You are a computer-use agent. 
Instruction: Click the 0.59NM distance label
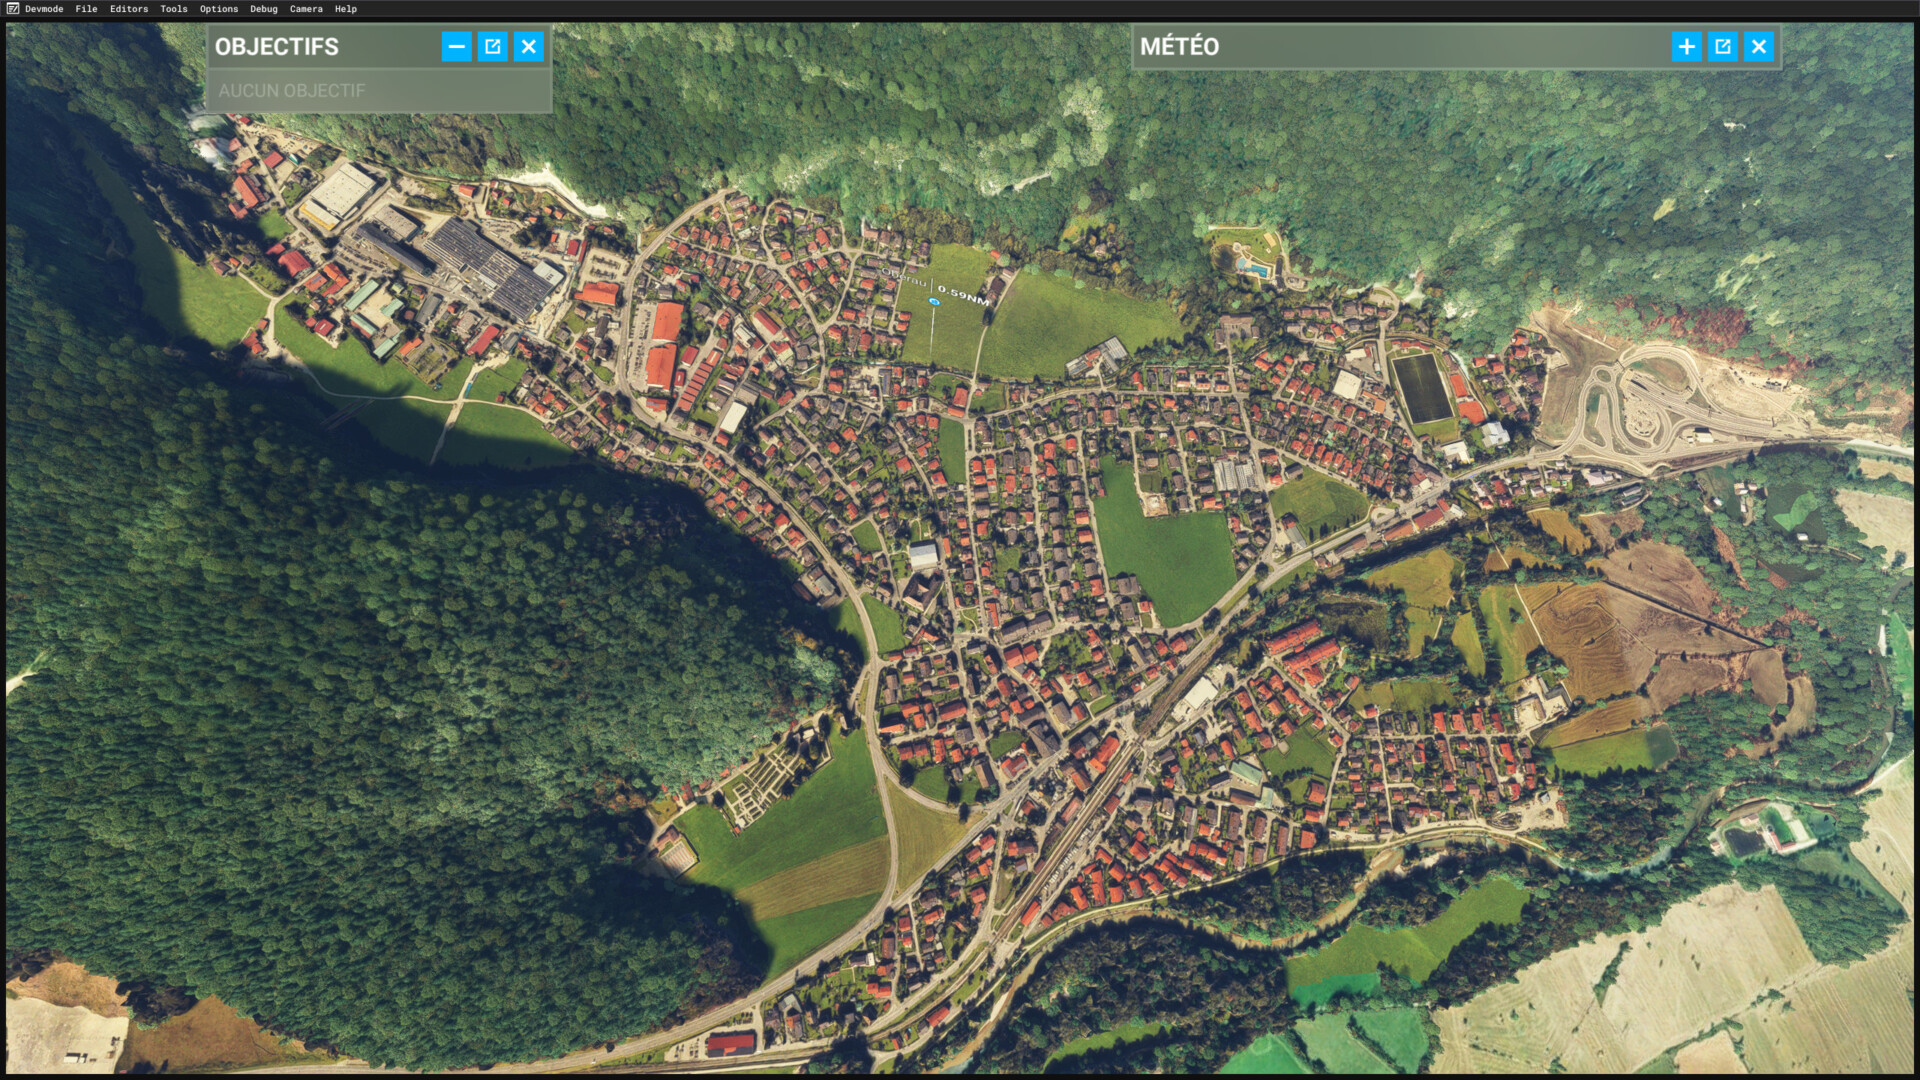click(963, 295)
